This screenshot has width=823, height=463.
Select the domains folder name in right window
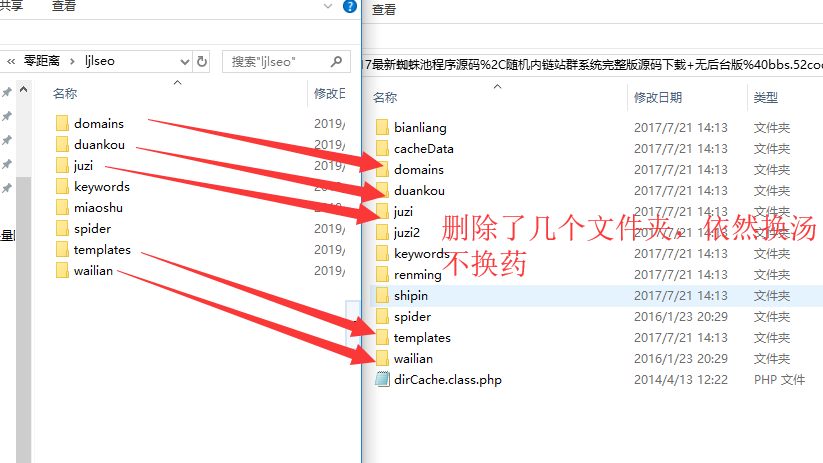(x=419, y=170)
